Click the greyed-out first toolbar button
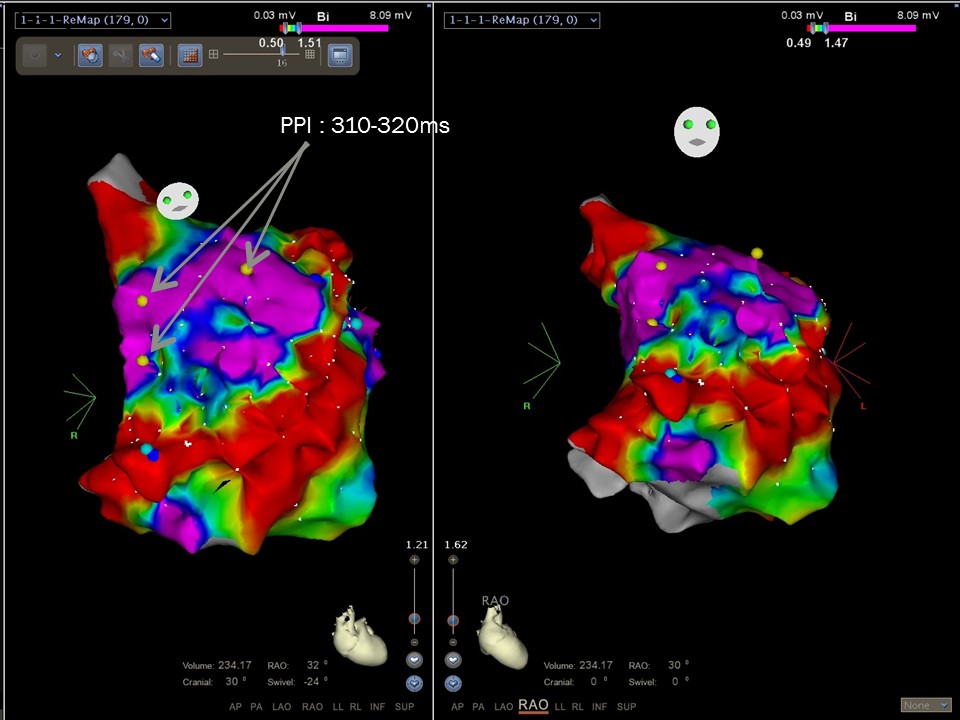Viewport: 960px width, 720px height. tap(35, 55)
